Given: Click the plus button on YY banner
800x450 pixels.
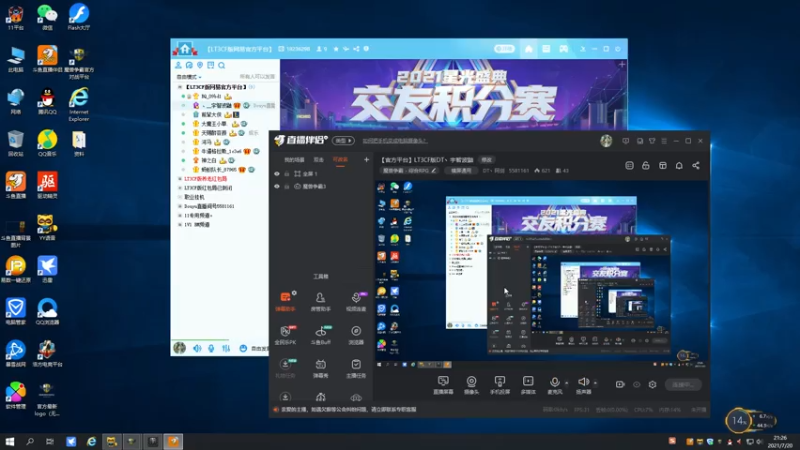Looking at the screenshot, I should click(622, 64).
